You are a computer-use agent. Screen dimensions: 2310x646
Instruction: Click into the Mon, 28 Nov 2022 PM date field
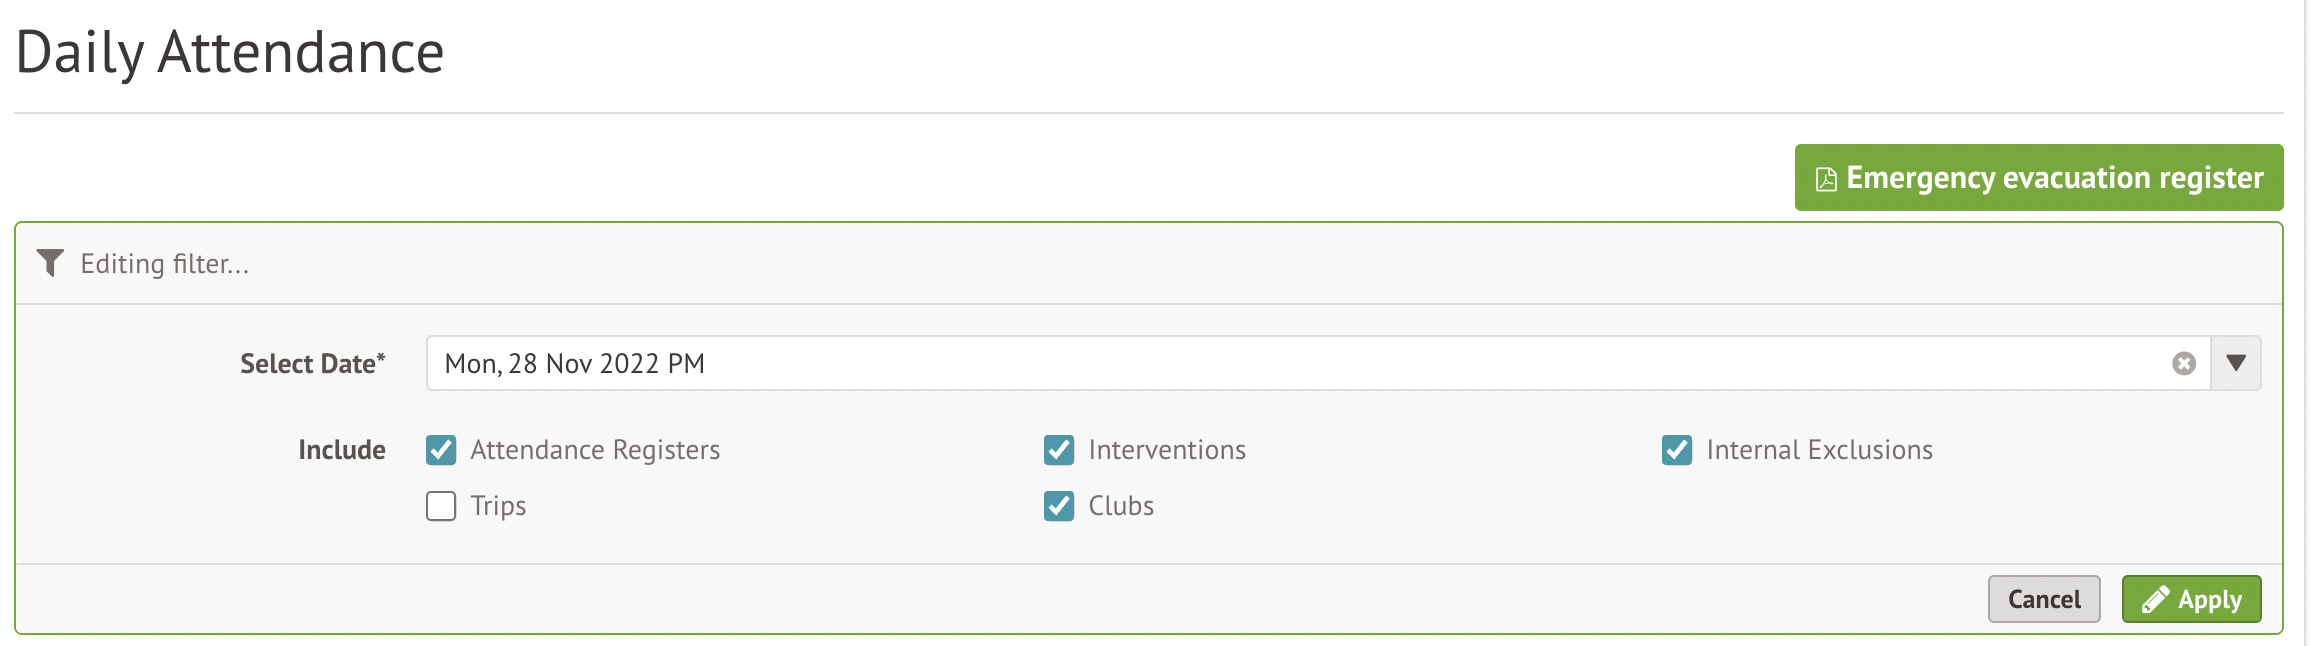(1200, 363)
